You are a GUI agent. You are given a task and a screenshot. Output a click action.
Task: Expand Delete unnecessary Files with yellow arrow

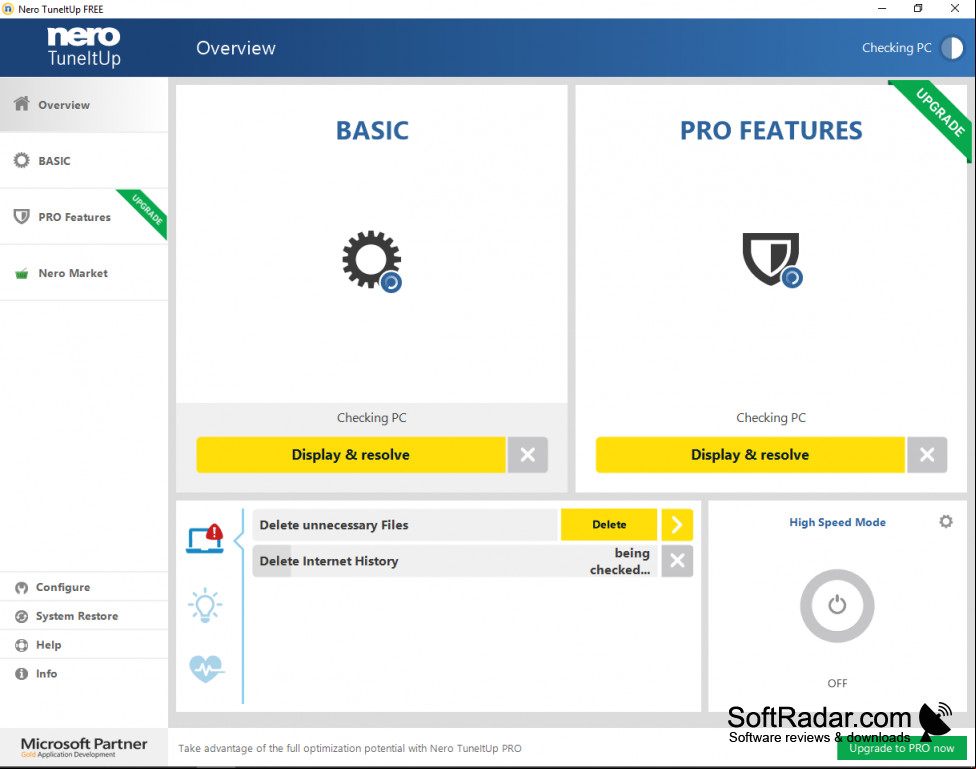point(677,524)
